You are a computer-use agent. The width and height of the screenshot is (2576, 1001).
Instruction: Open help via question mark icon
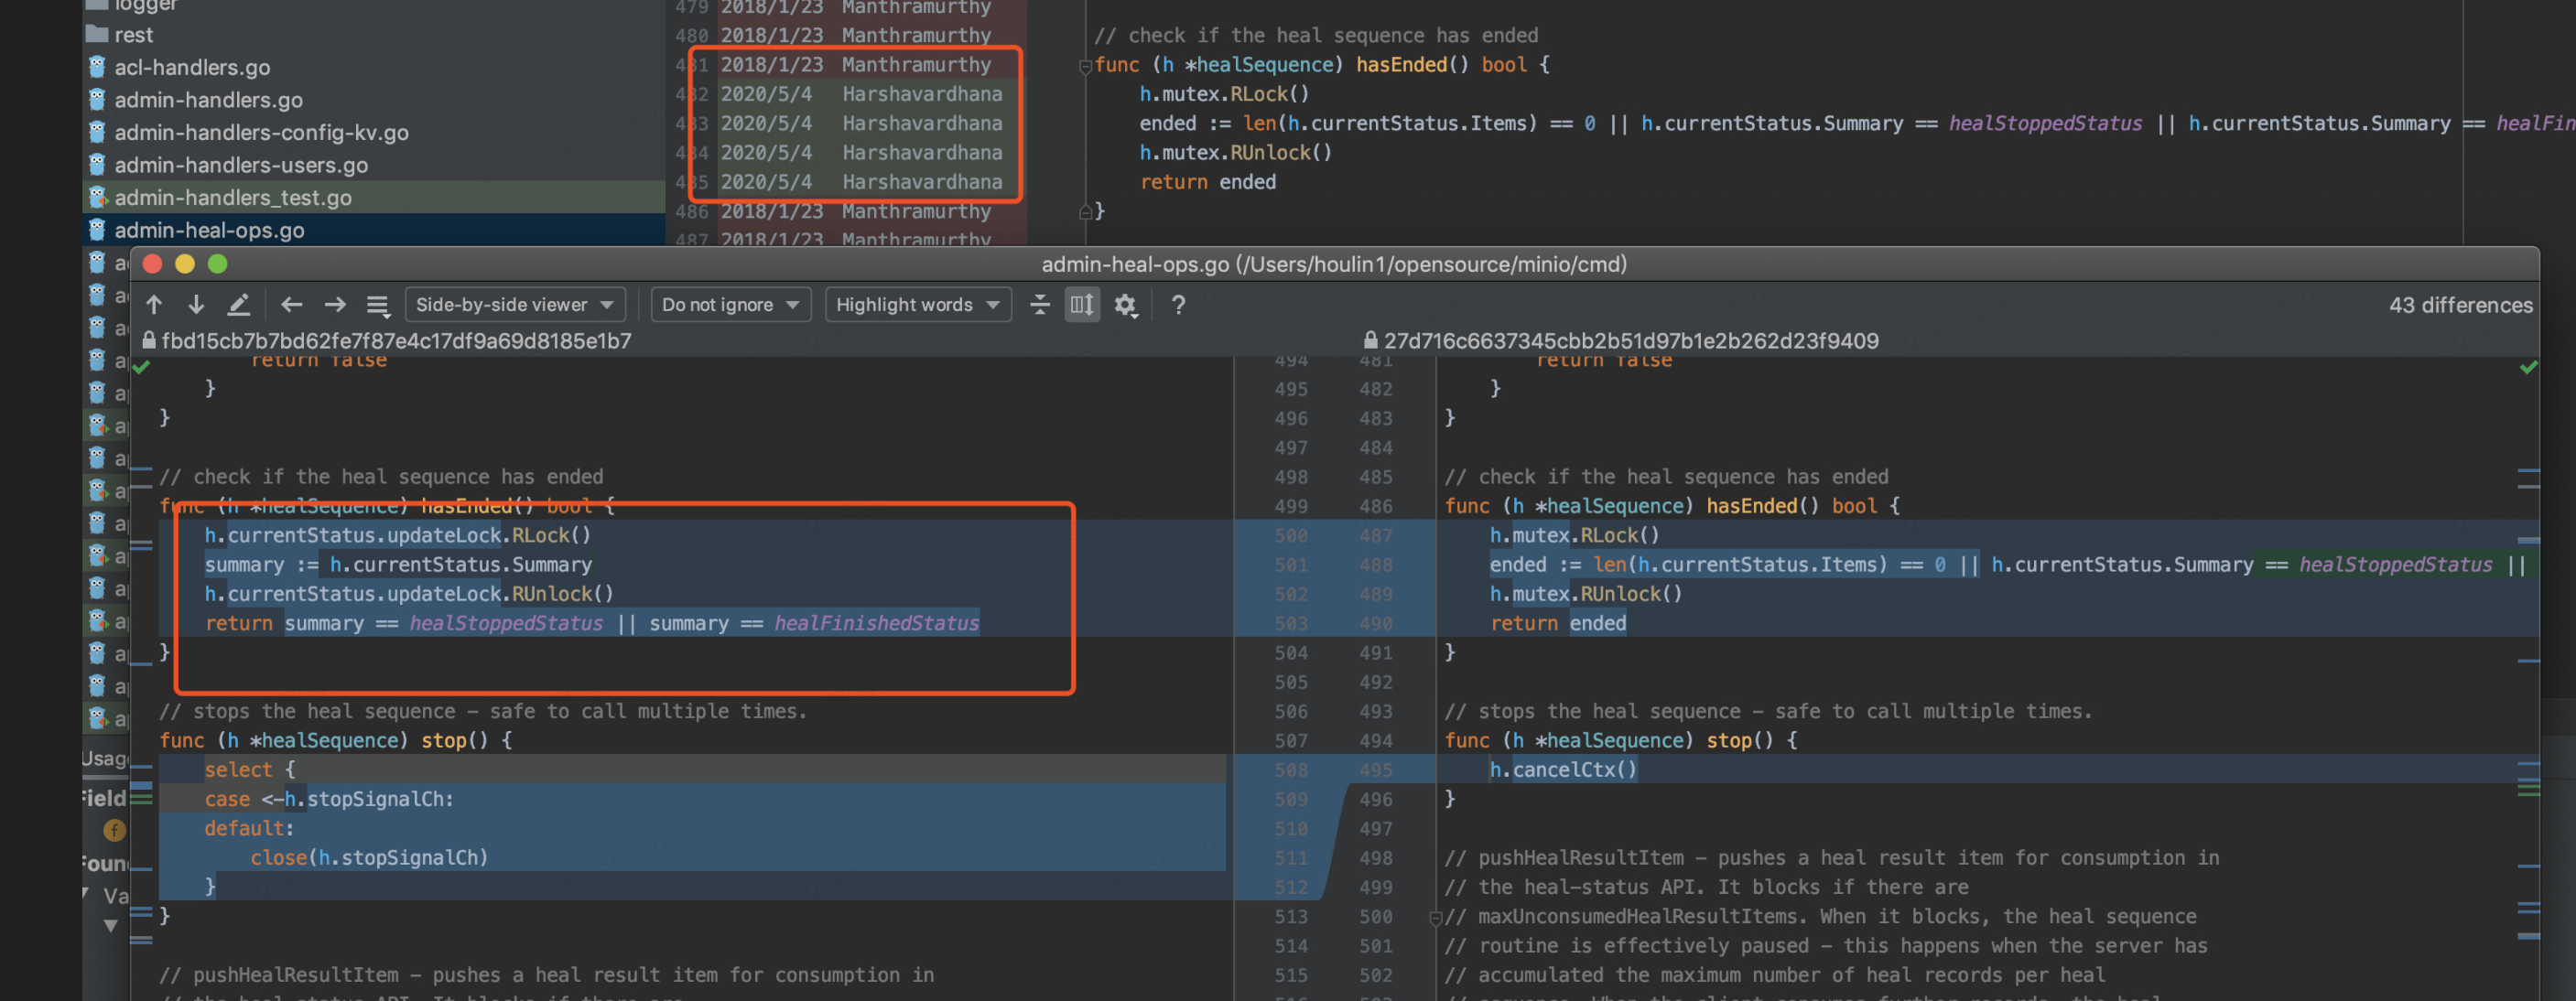[x=1178, y=305]
